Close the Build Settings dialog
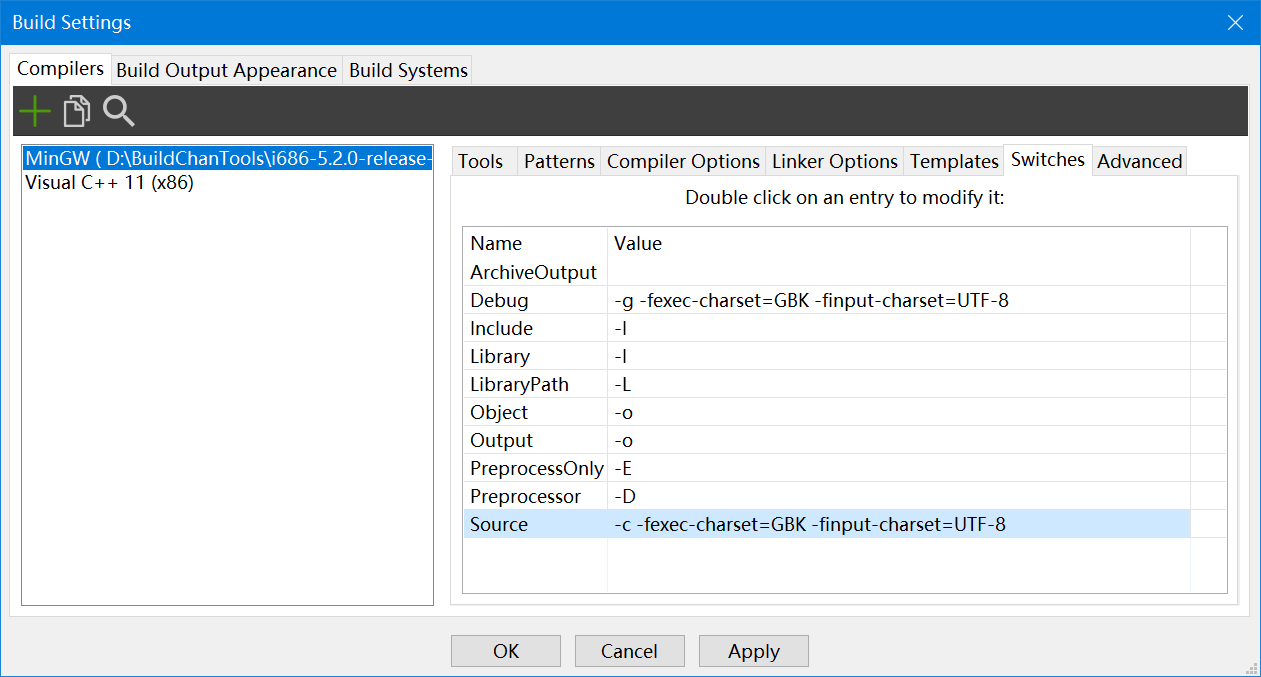 [1235, 22]
